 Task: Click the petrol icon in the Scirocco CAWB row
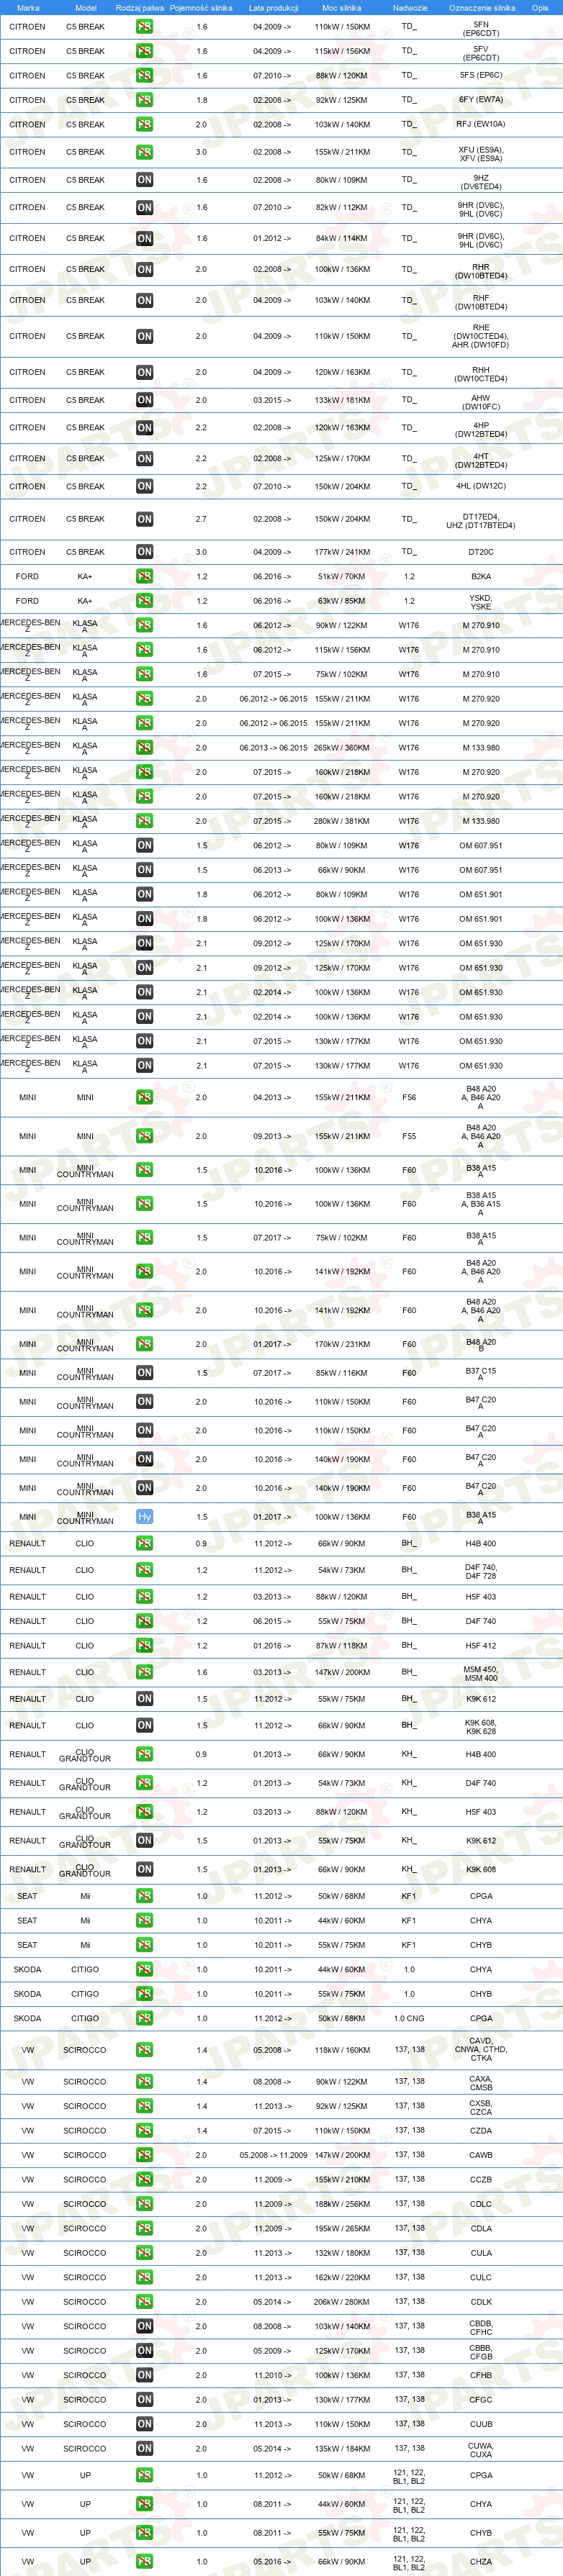pyautogui.click(x=144, y=2155)
